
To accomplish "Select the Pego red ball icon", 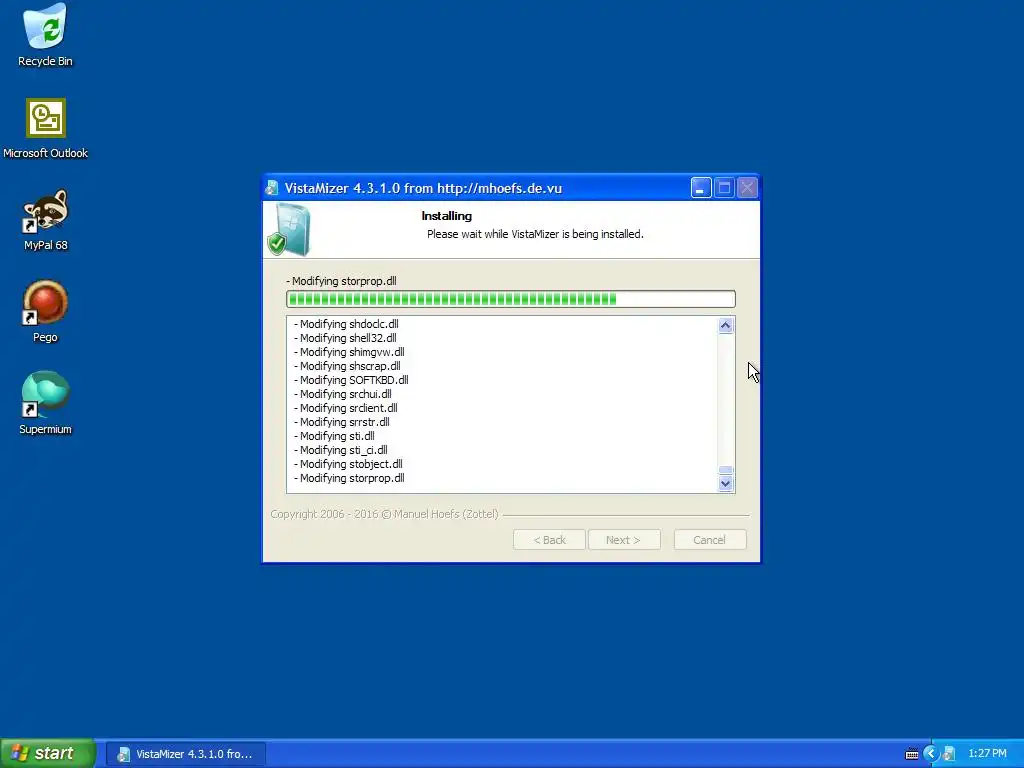I will [45, 312].
